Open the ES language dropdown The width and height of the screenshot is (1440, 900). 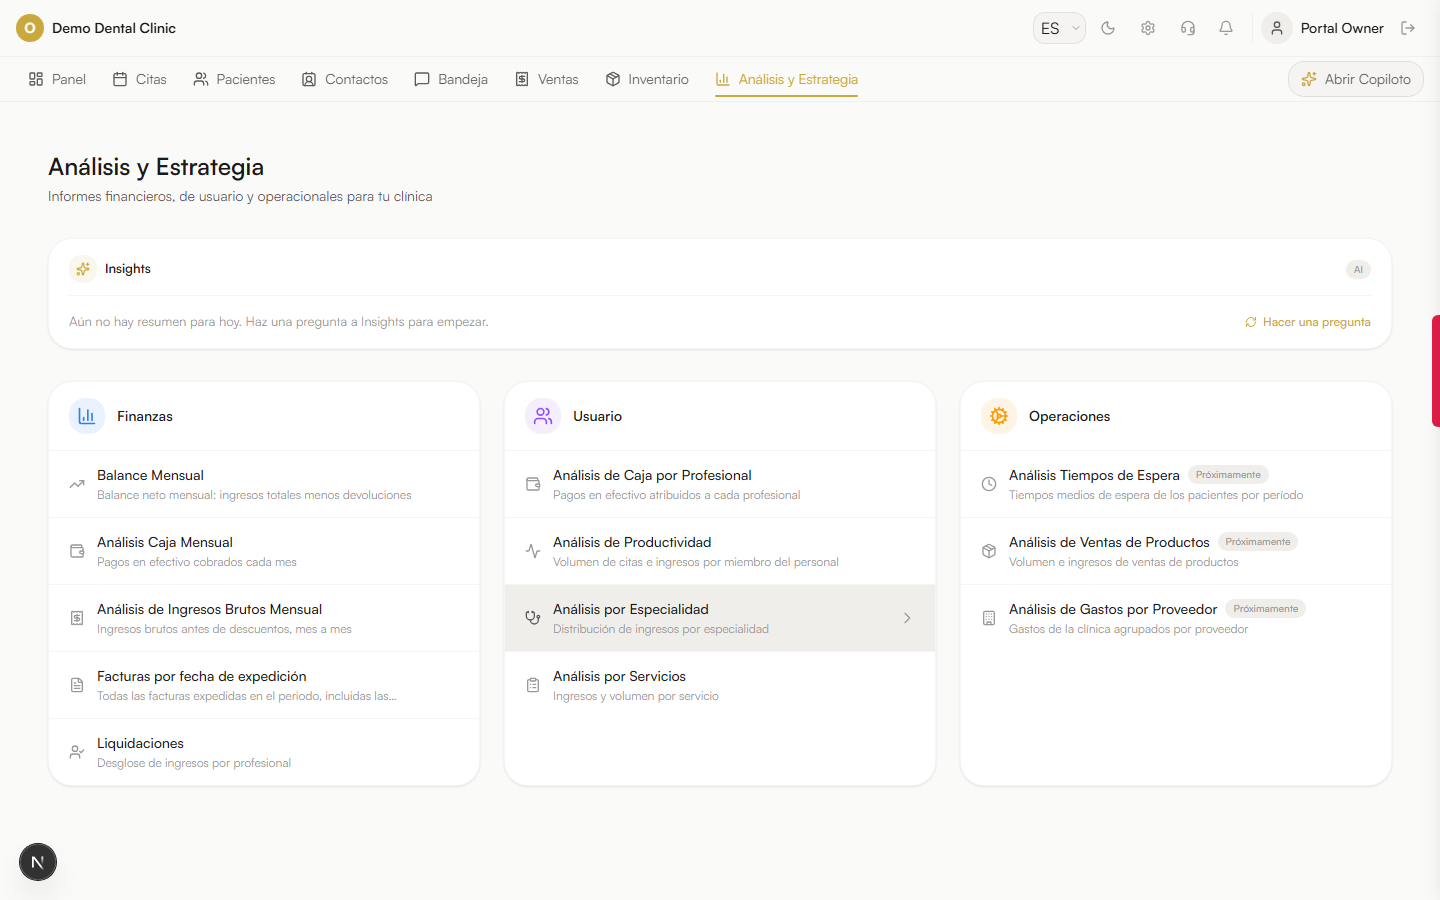pos(1059,28)
